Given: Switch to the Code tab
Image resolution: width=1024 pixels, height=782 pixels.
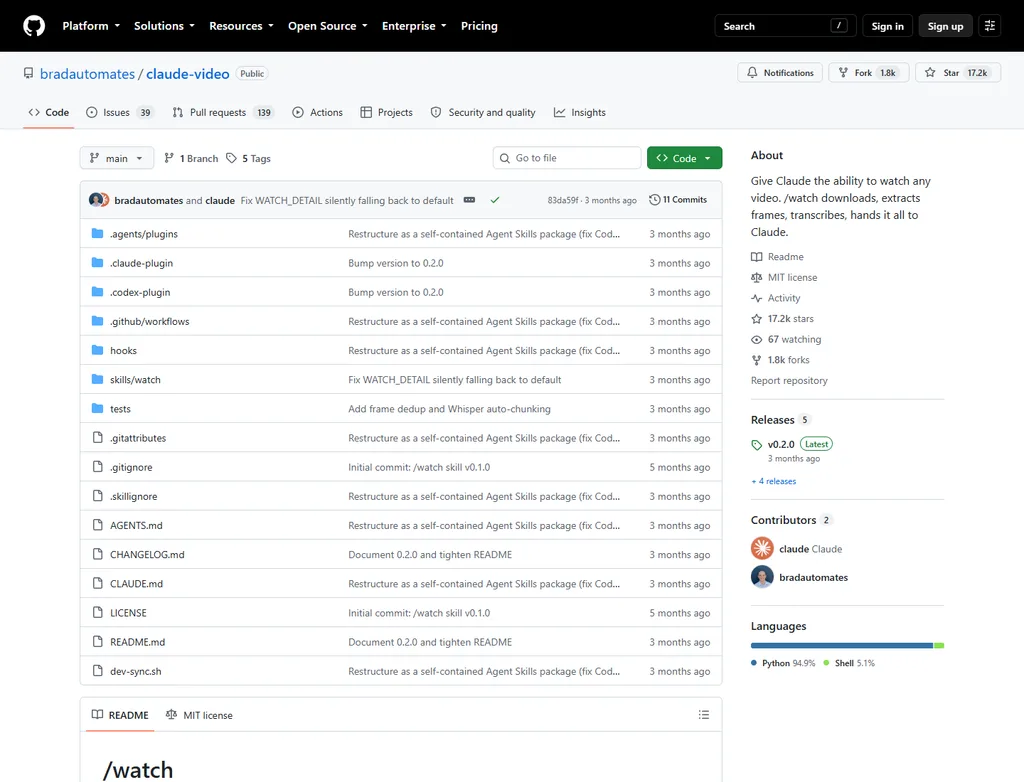Looking at the screenshot, I should point(48,112).
